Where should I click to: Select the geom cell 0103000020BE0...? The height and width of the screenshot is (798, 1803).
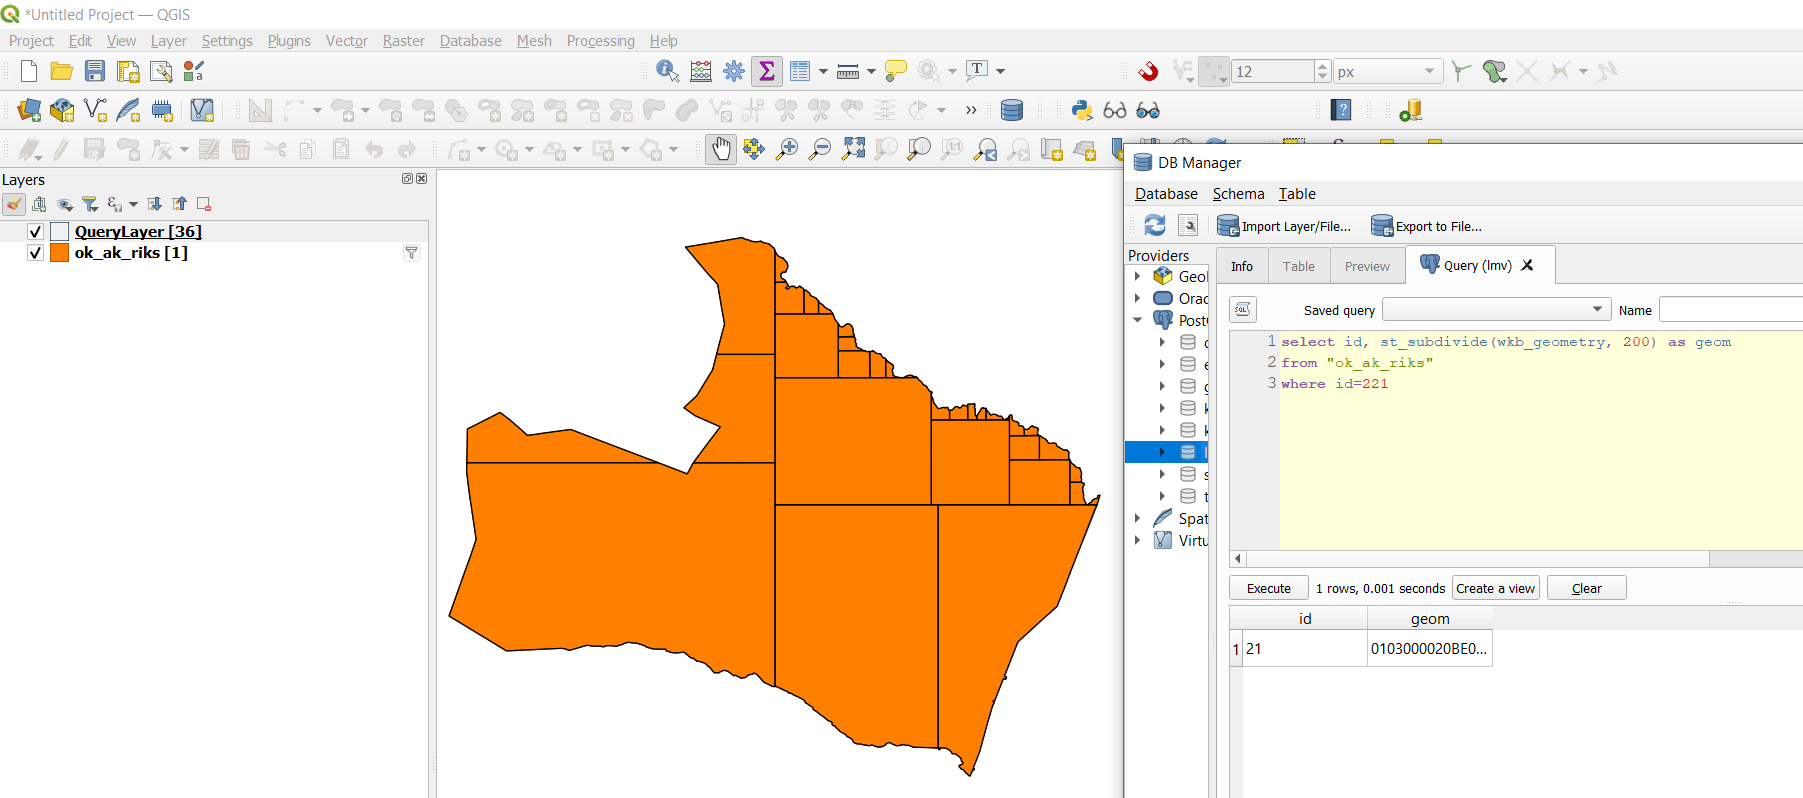point(1429,649)
